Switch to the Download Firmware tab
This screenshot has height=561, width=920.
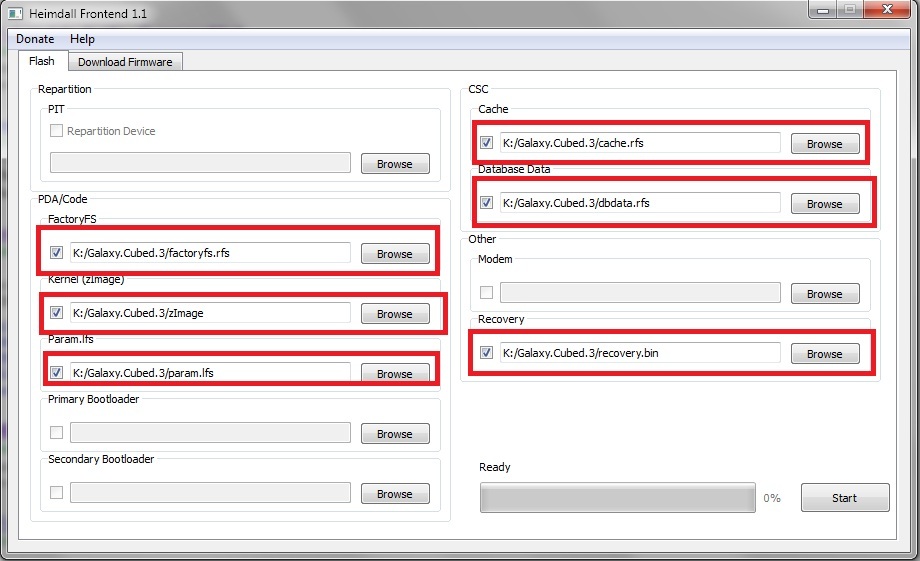(x=125, y=62)
